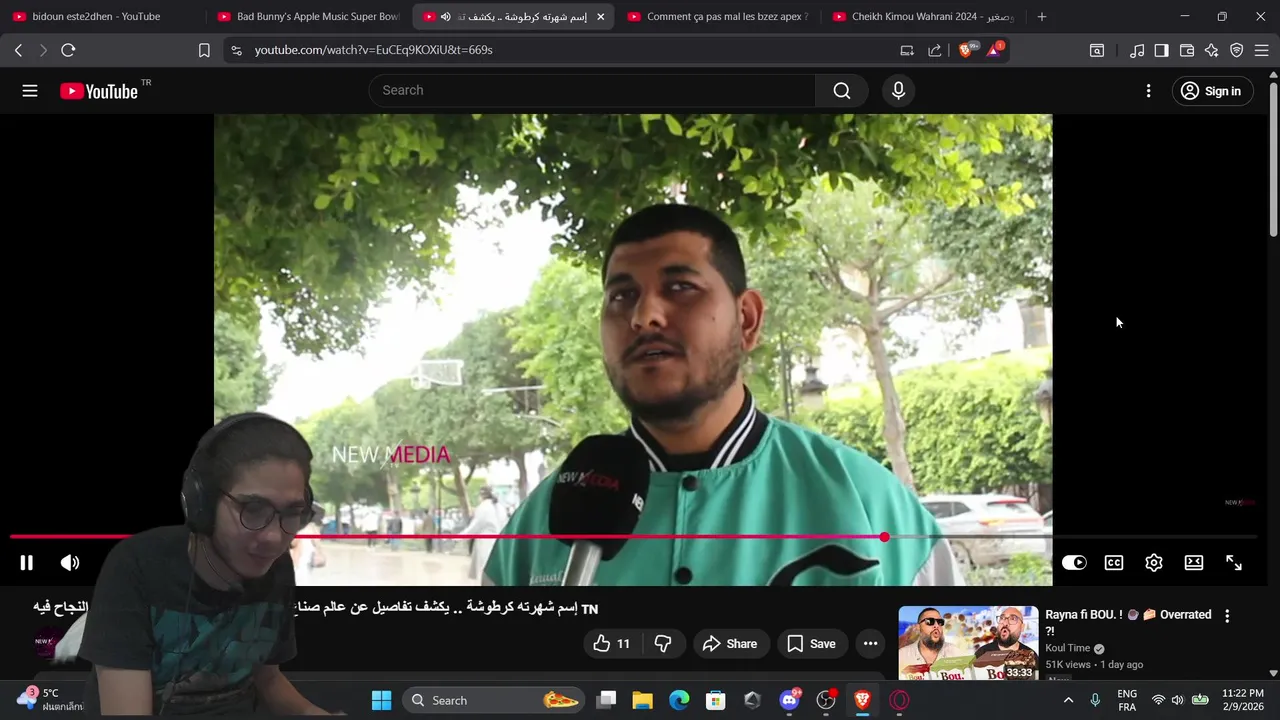Open the ENG FRA language switcher
Image resolution: width=1280 pixels, height=720 pixels.
click(x=1127, y=700)
